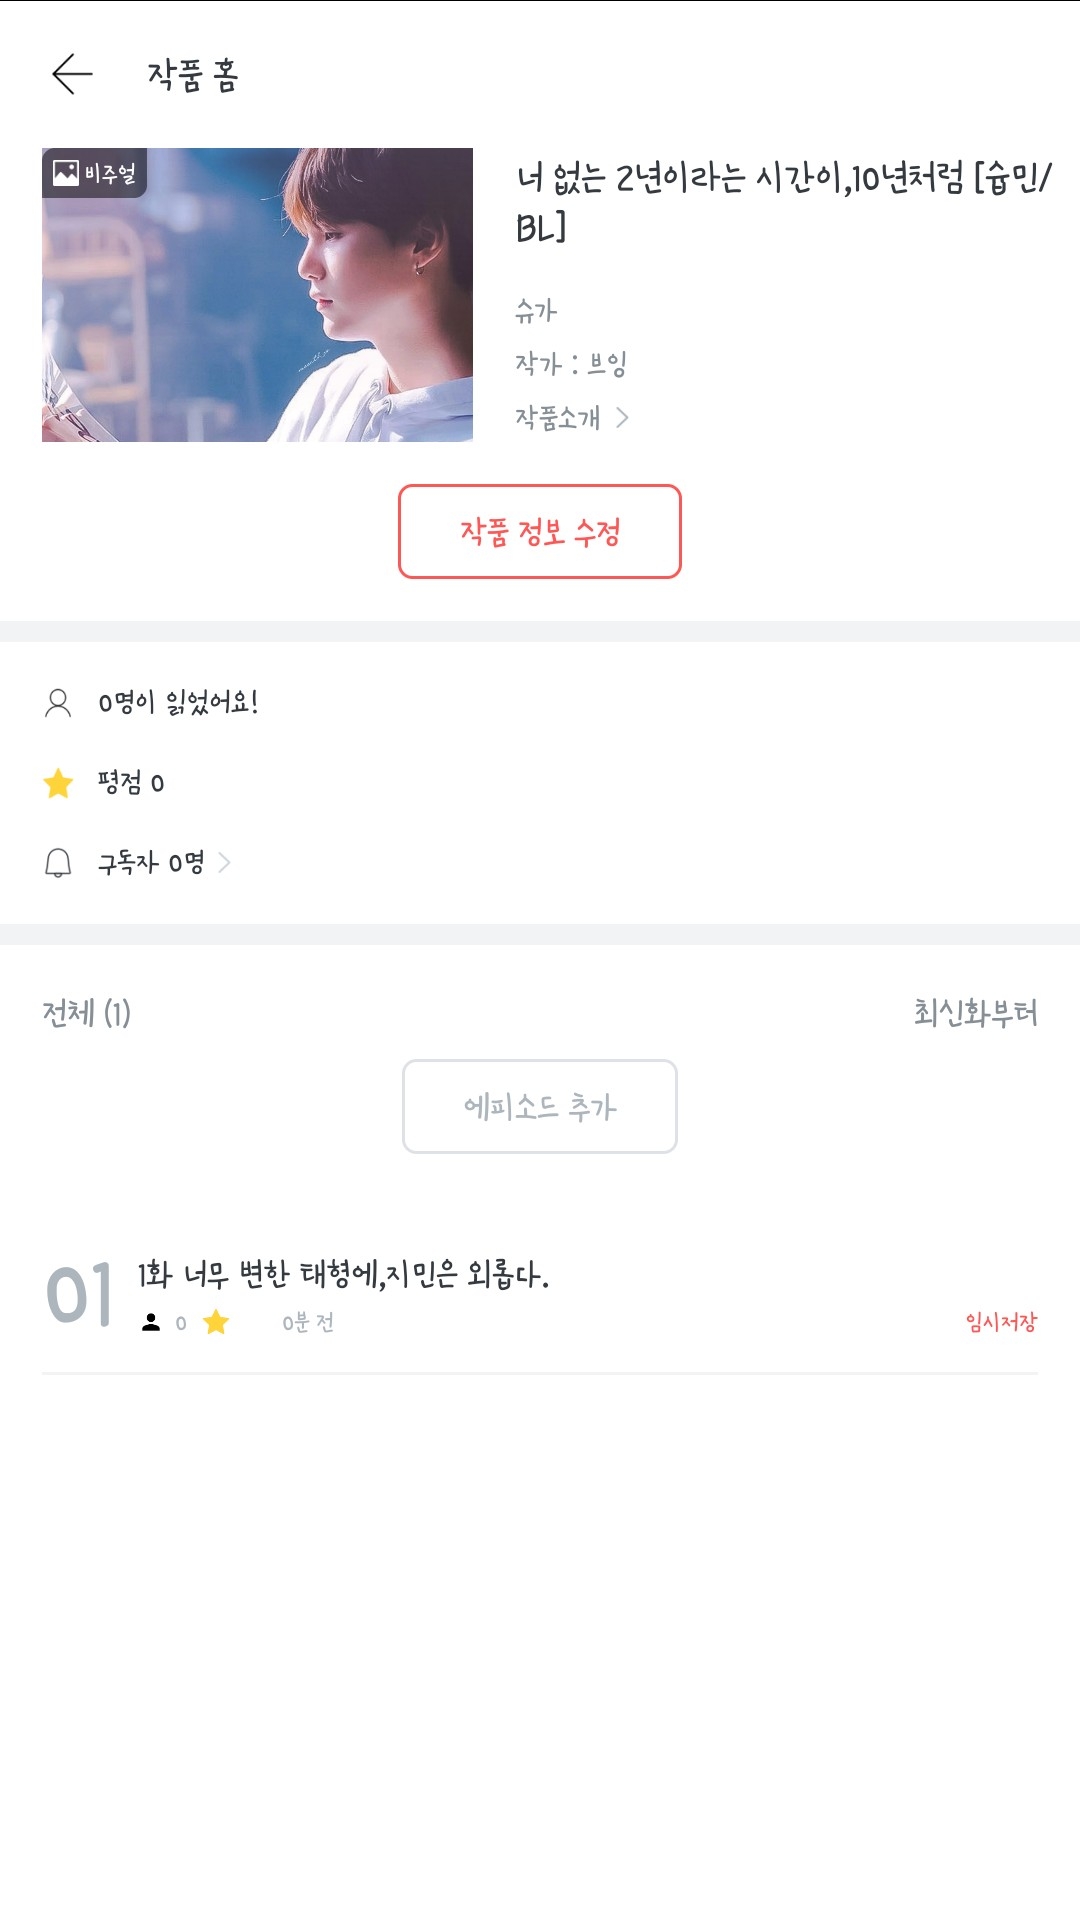Tap the 평점 0 rating row
This screenshot has height=1920, width=1080.
[x=131, y=783]
